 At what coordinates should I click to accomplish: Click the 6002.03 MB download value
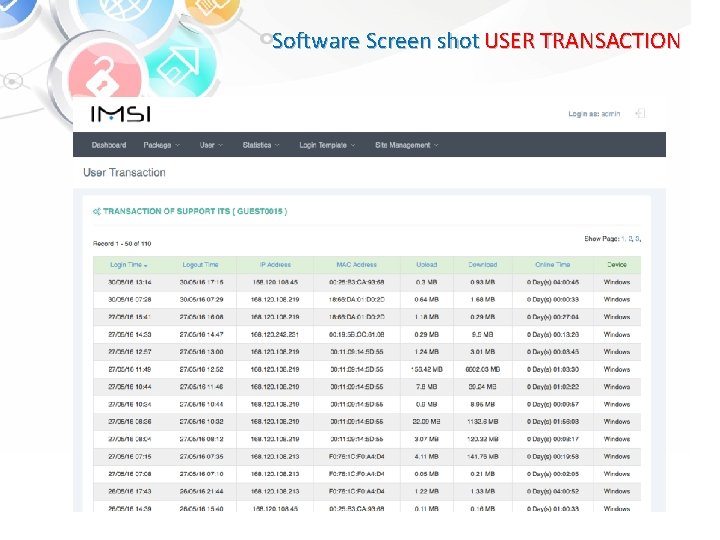click(x=483, y=370)
